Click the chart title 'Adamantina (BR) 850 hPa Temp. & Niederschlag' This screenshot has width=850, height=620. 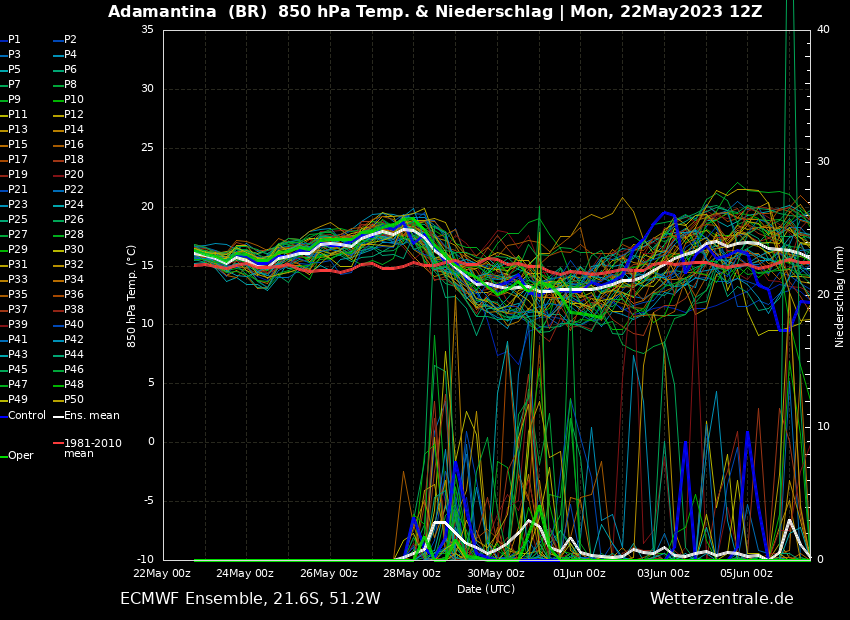[x=330, y=11]
